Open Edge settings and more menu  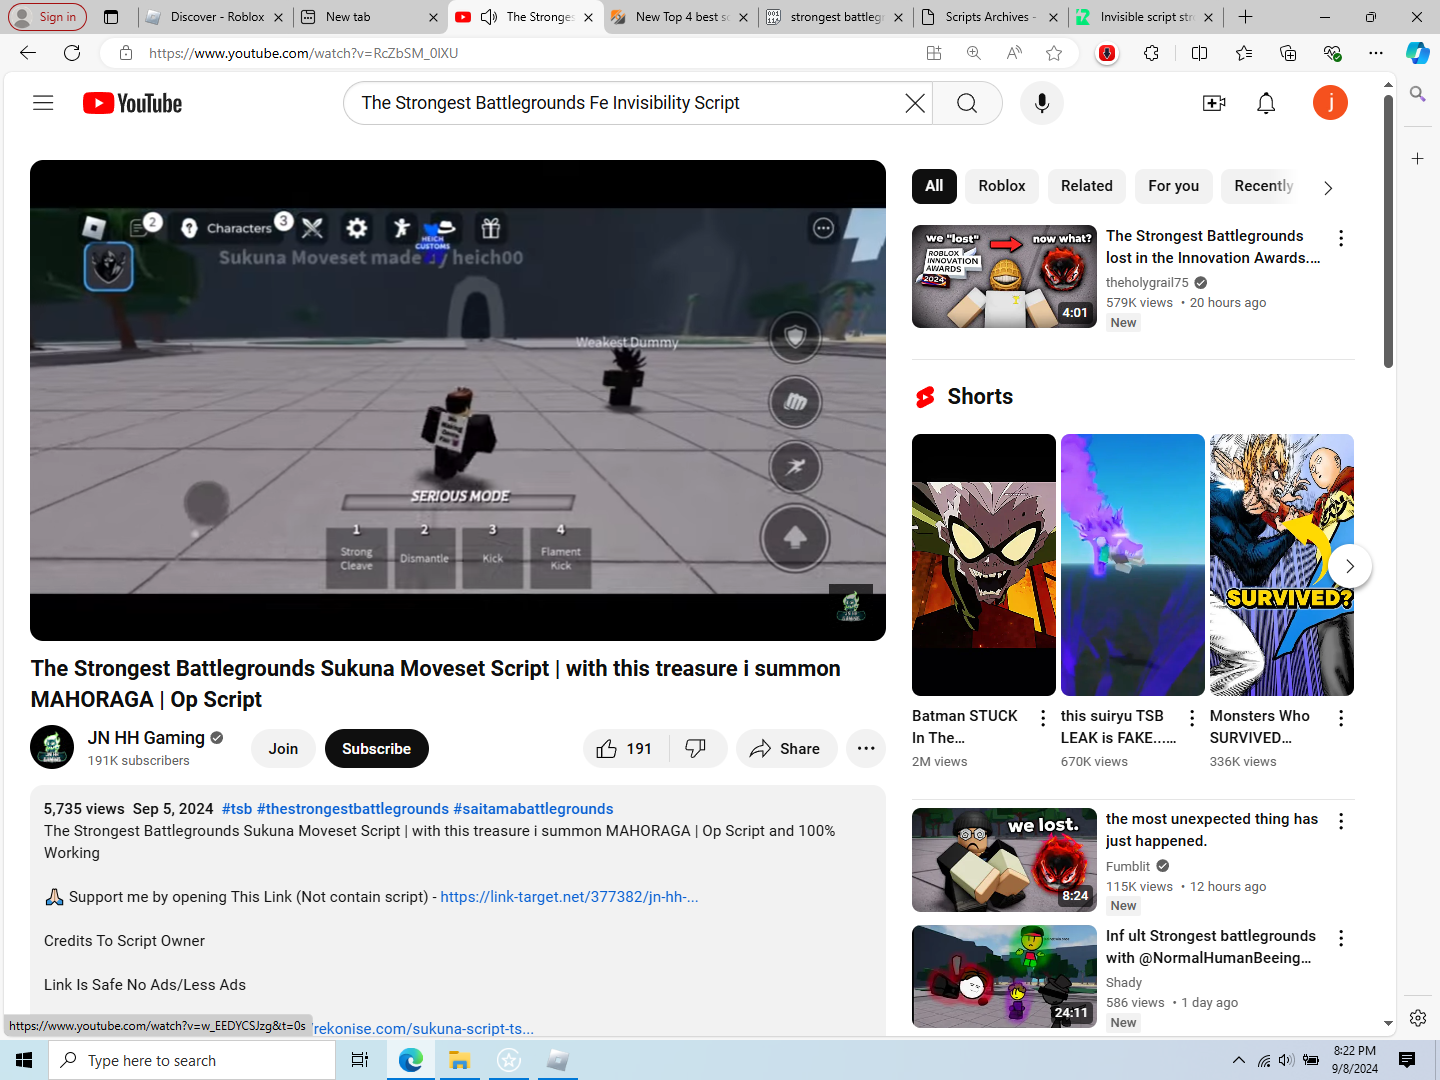tap(1376, 53)
